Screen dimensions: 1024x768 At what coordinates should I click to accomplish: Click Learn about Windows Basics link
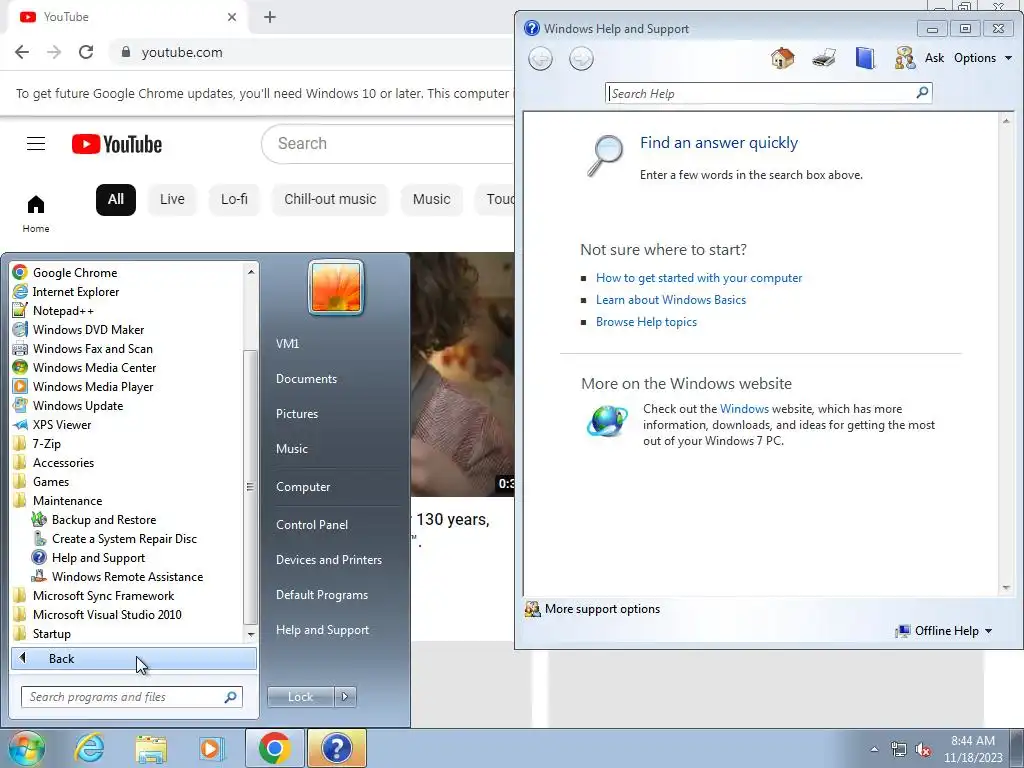[x=671, y=300]
